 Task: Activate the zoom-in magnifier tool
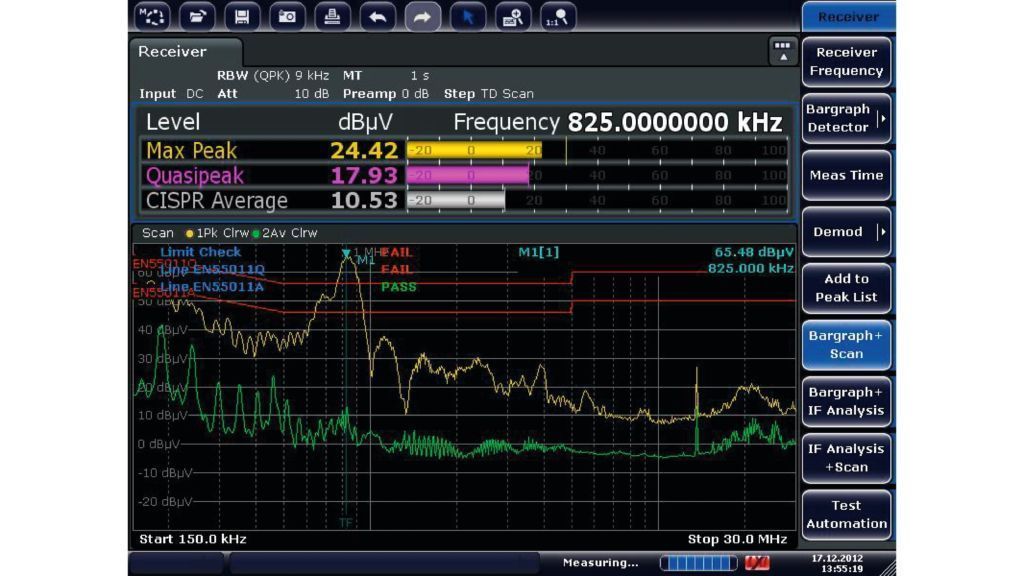point(513,16)
